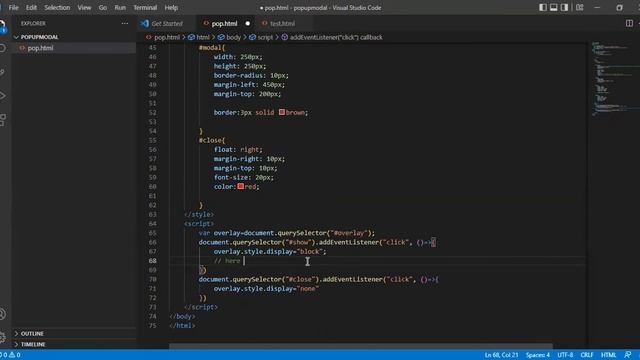
Task: Switch to the test.html tab
Action: [282, 24]
